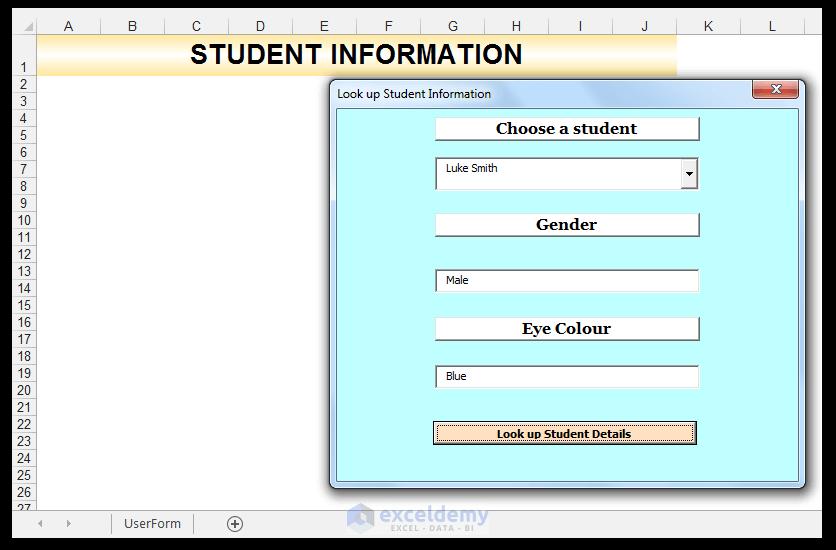Select row 20 header
Screen dimensions: 836x550
[x=24, y=390]
